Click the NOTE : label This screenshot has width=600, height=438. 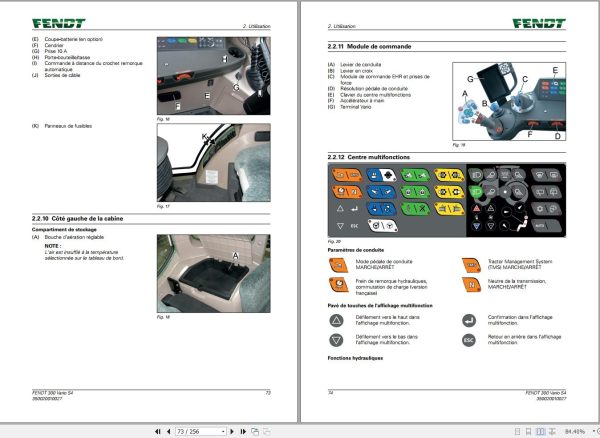point(53,246)
